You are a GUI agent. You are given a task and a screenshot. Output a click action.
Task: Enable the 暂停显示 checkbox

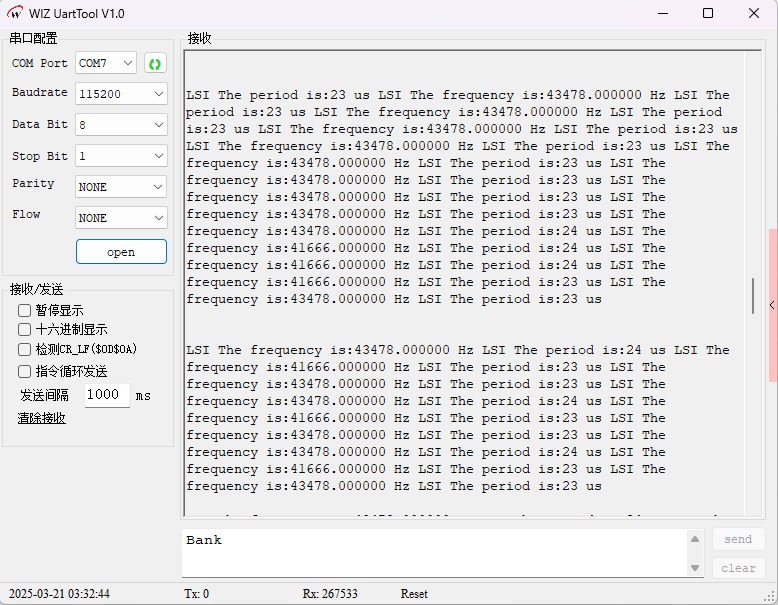[x=25, y=310]
